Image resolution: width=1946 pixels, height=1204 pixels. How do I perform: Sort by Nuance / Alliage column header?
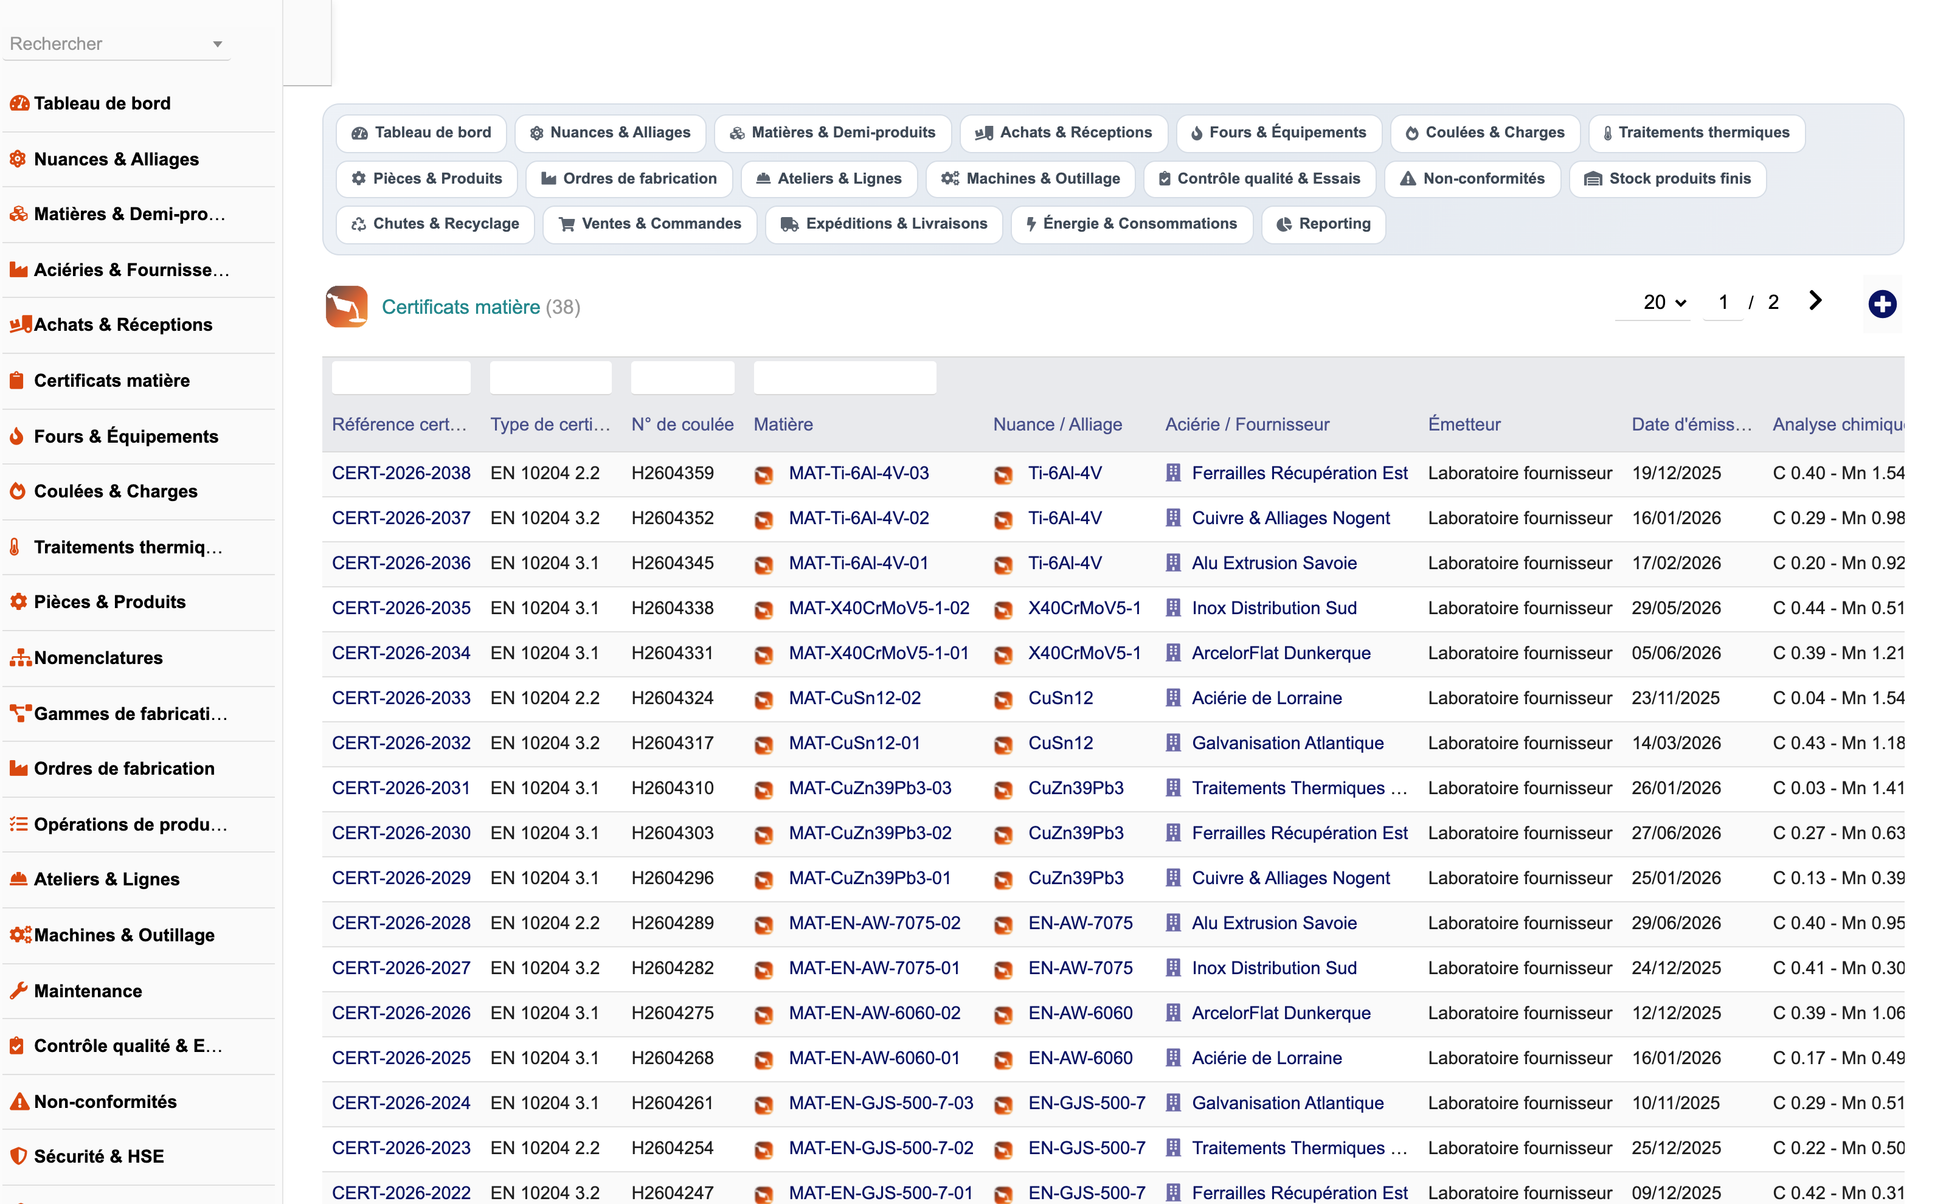point(1057,424)
